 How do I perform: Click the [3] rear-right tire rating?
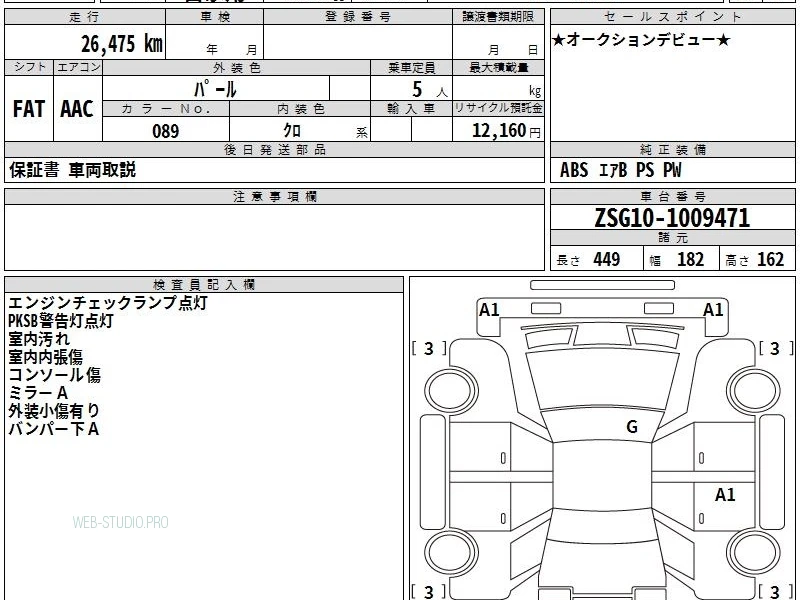point(776,592)
